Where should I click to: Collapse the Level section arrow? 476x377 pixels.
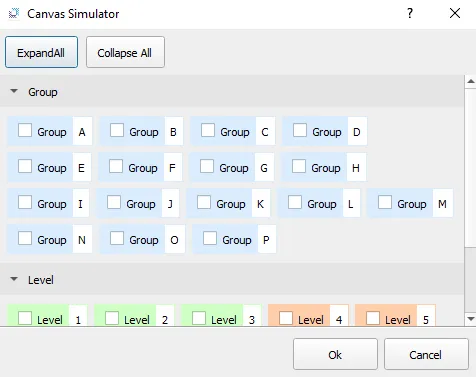(14, 279)
